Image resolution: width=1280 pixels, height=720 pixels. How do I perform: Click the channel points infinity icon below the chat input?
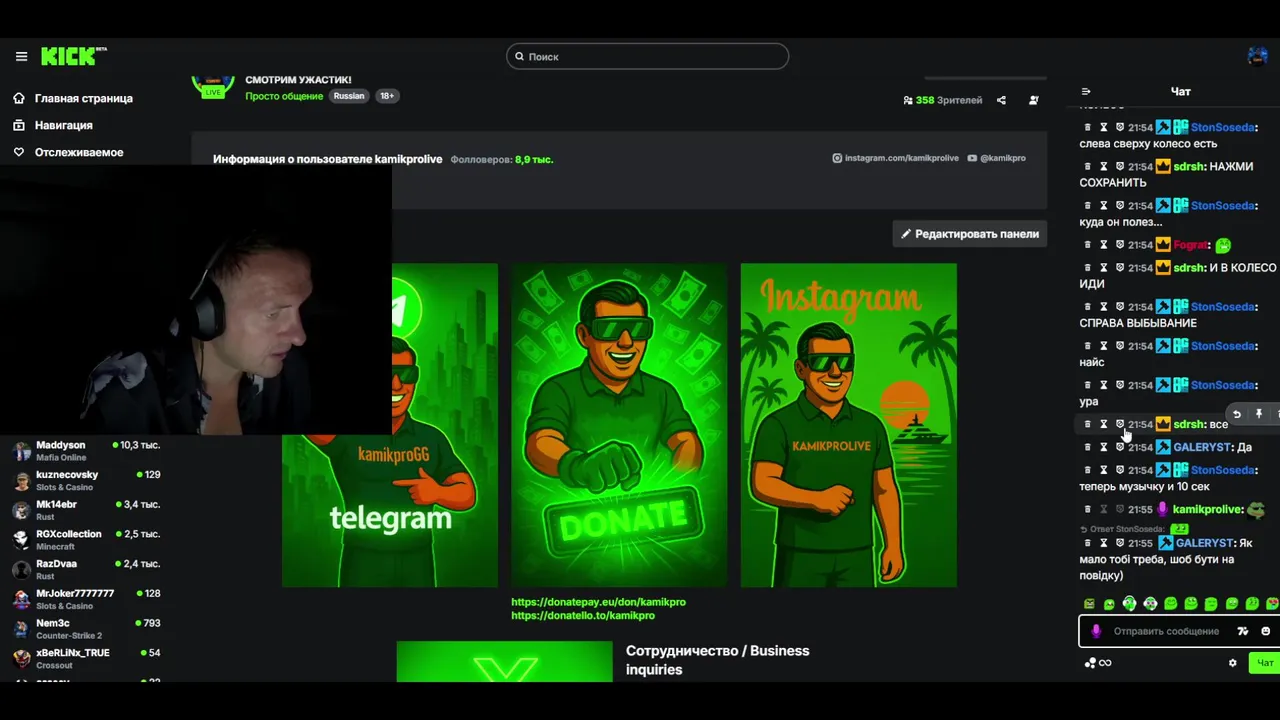(1105, 662)
